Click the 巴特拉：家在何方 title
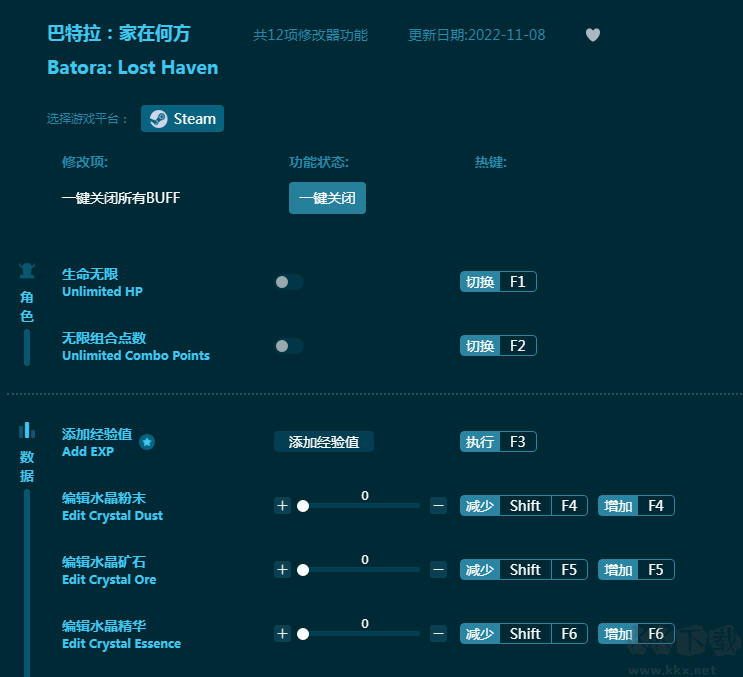743x677 pixels. pos(119,34)
